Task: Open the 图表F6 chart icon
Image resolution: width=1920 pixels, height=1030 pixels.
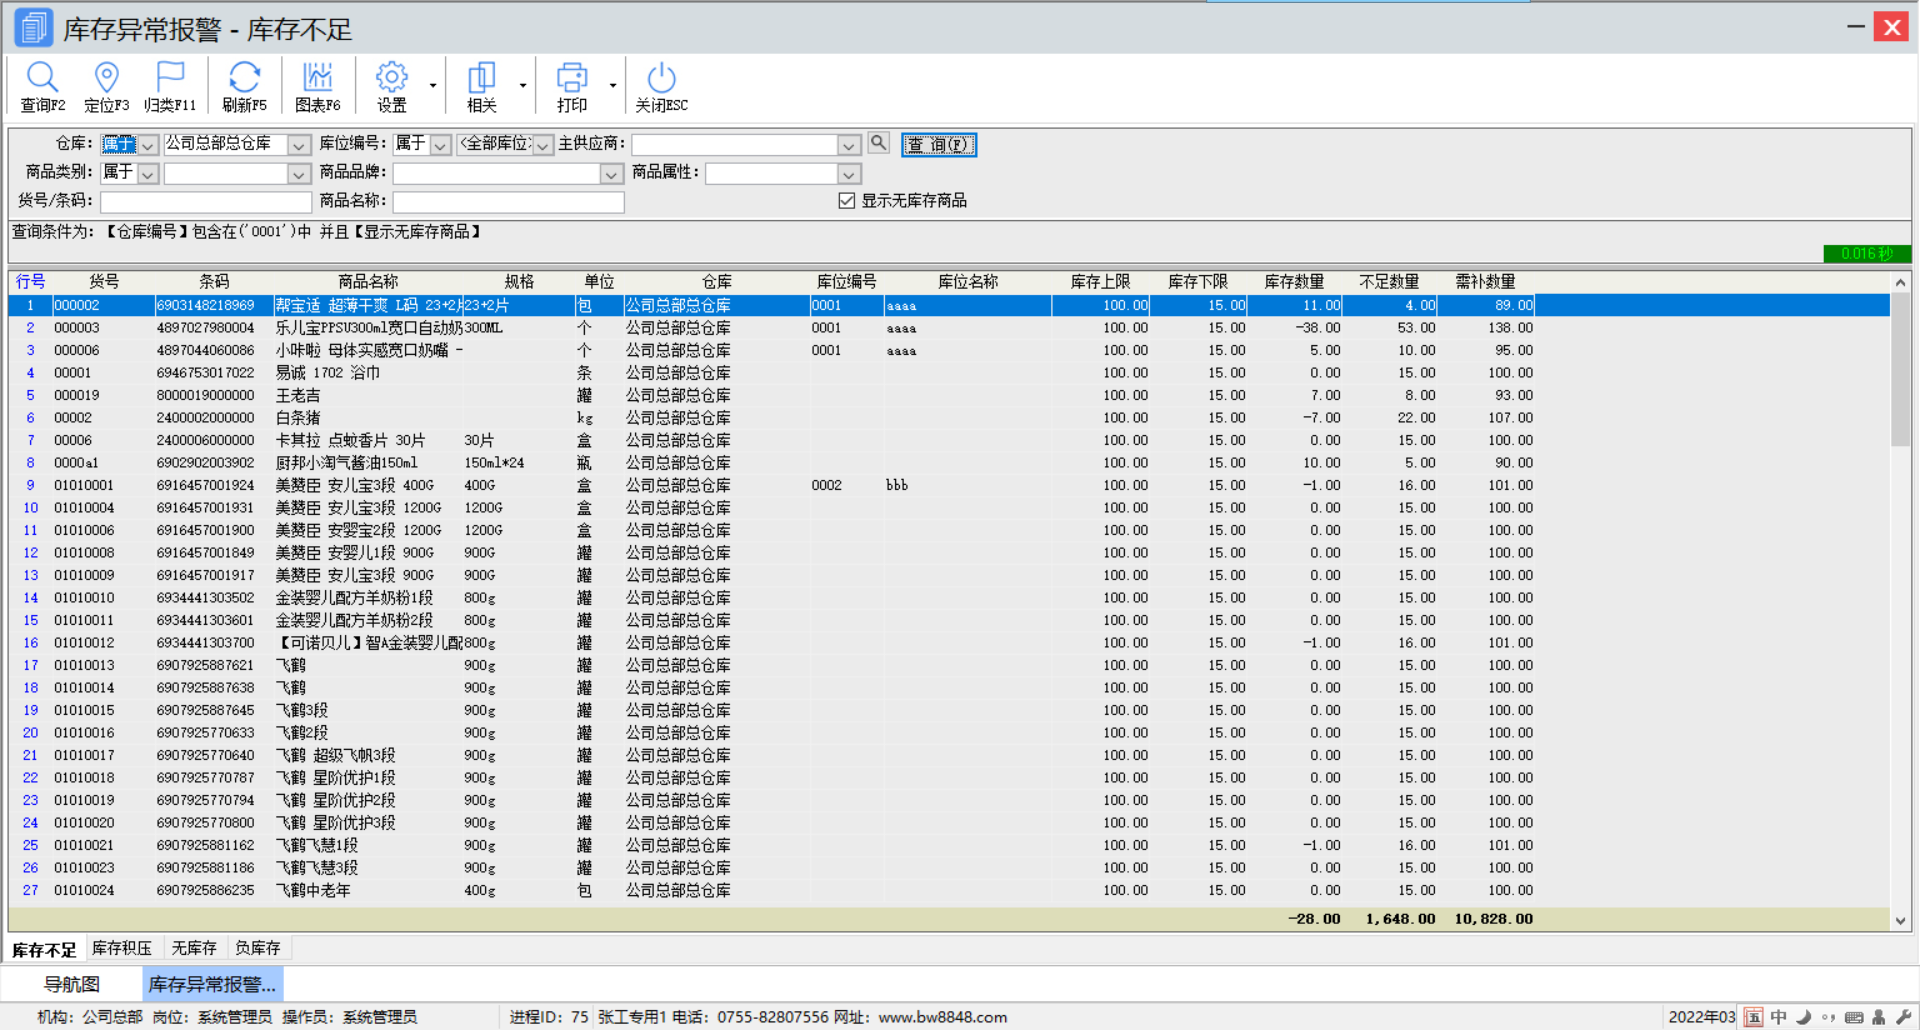Action: tap(317, 78)
